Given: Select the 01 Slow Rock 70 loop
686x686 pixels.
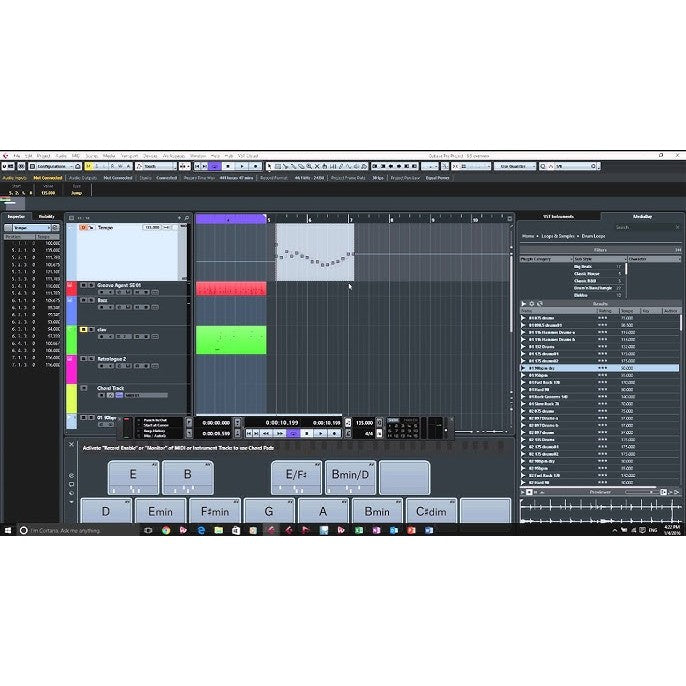Looking at the screenshot, I should click(x=599, y=404).
